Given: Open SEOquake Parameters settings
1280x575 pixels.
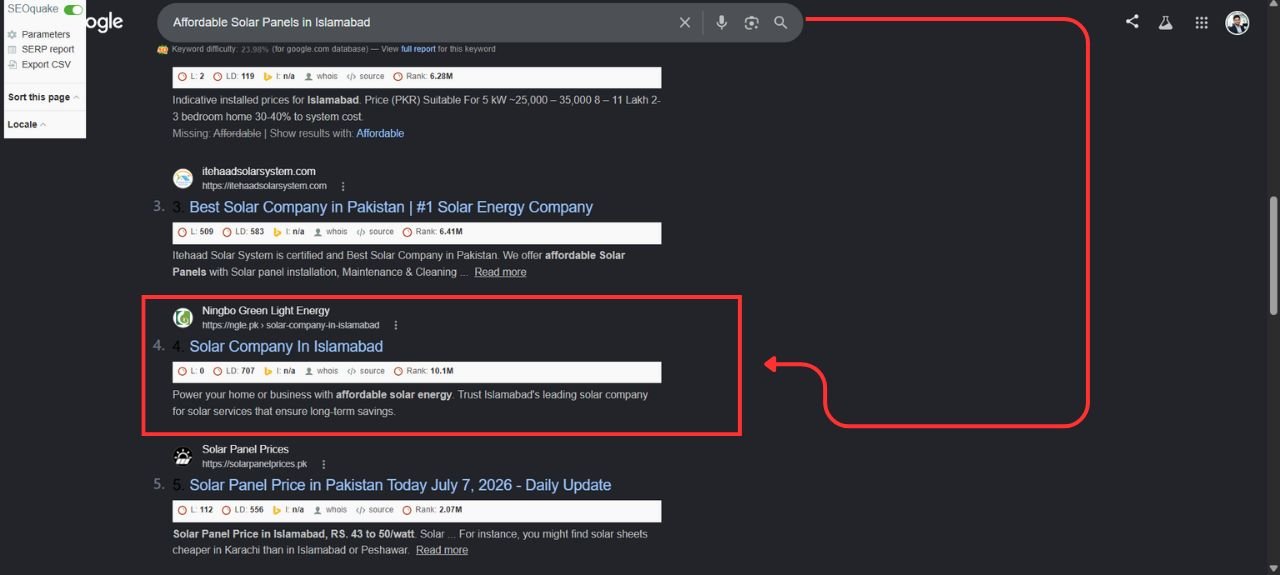Looking at the screenshot, I should [x=46, y=34].
